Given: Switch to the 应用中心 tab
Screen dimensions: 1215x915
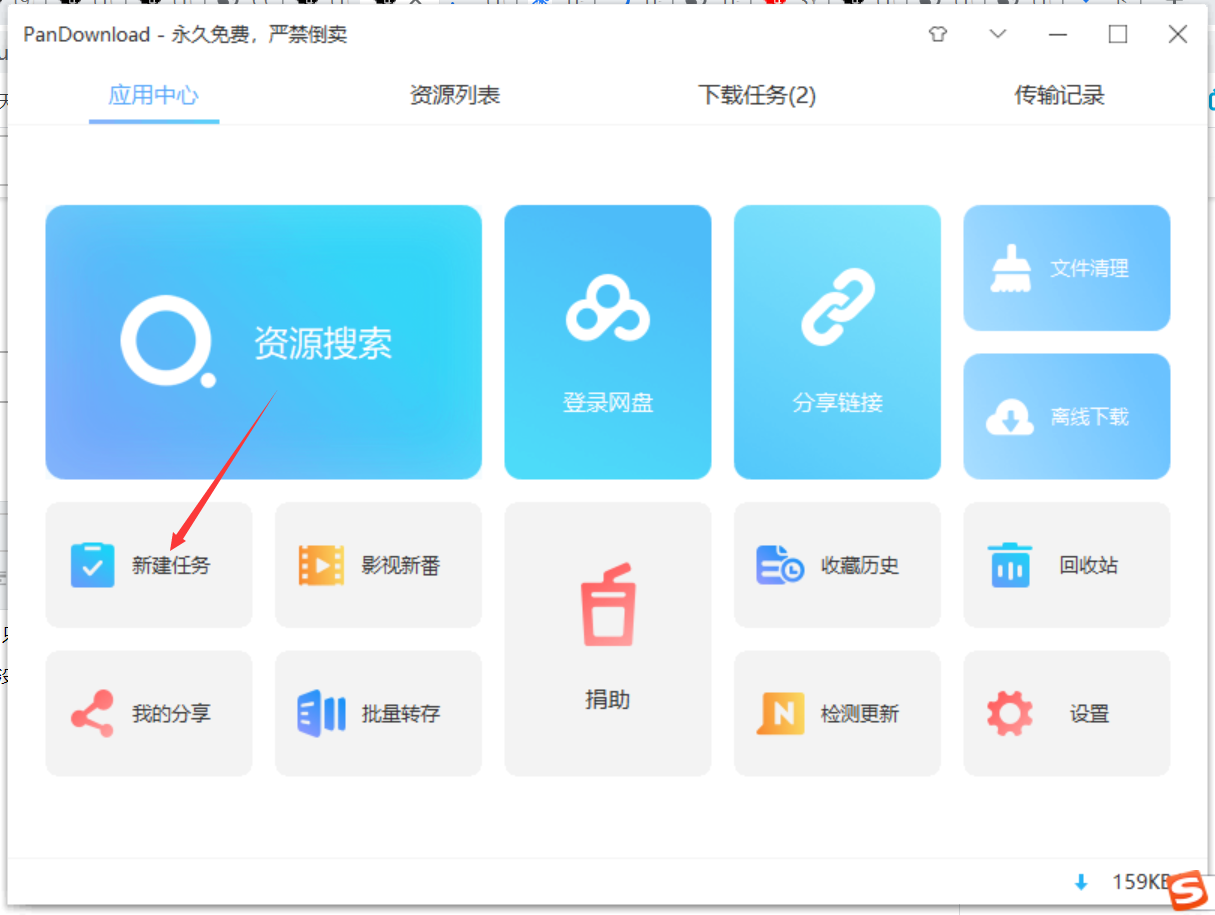Looking at the screenshot, I should click(154, 96).
